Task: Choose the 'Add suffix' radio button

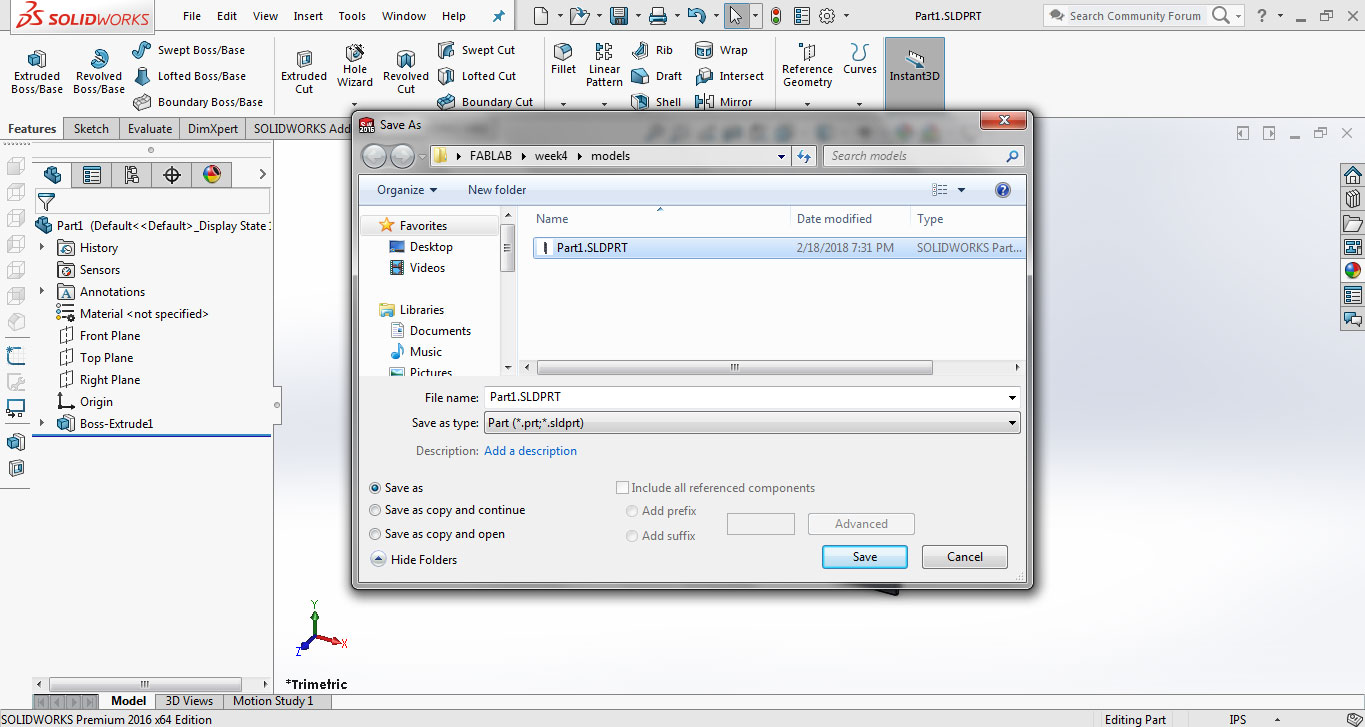Action: pos(632,536)
